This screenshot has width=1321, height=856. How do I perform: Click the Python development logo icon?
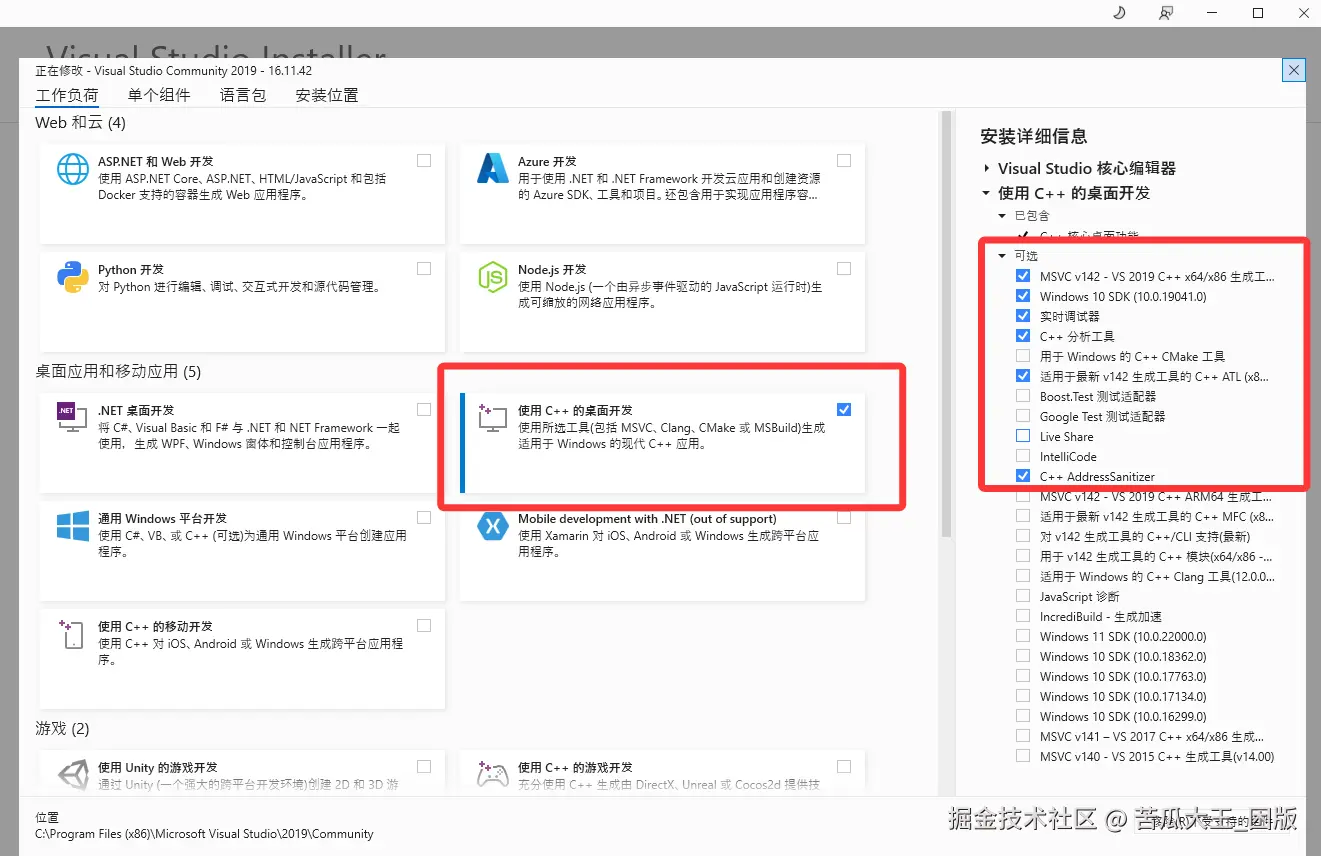point(73,277)
